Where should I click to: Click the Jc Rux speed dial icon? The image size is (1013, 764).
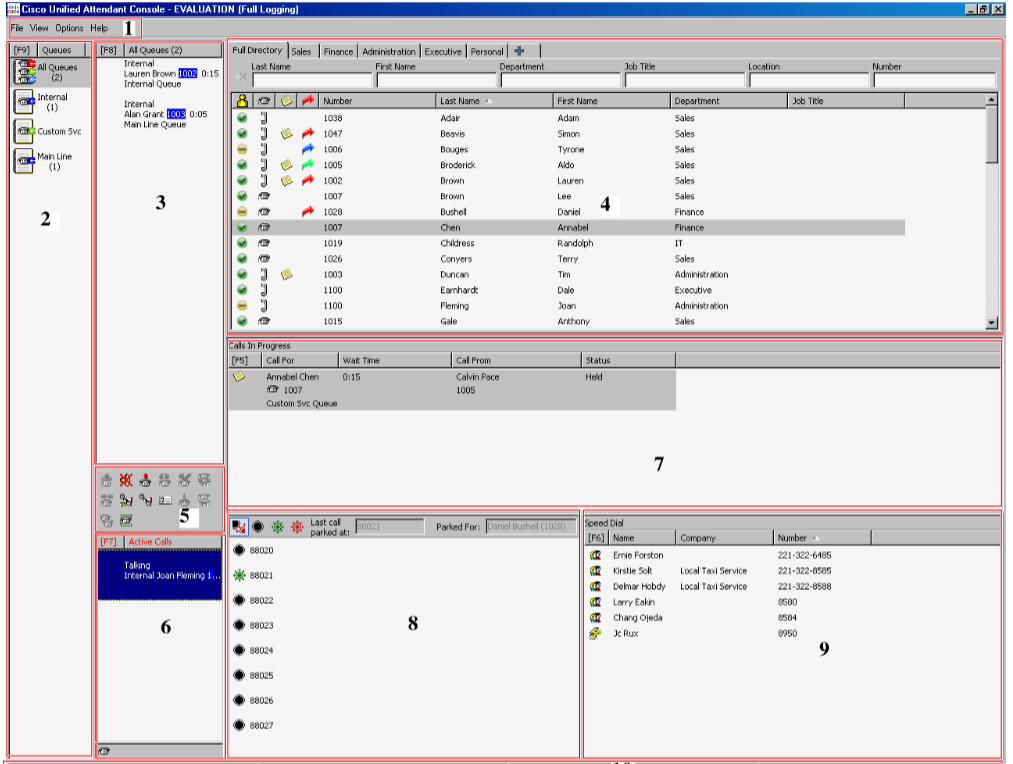click(596, 634)
